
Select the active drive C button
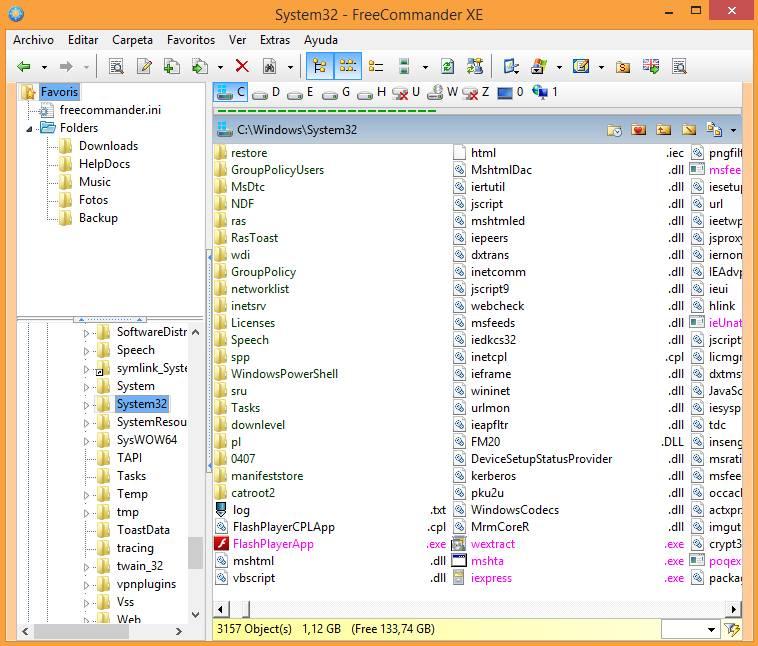point(231,92)
